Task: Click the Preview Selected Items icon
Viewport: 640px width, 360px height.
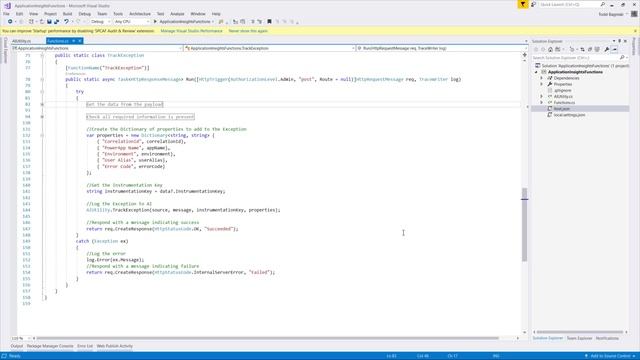Action: [614, 49]
